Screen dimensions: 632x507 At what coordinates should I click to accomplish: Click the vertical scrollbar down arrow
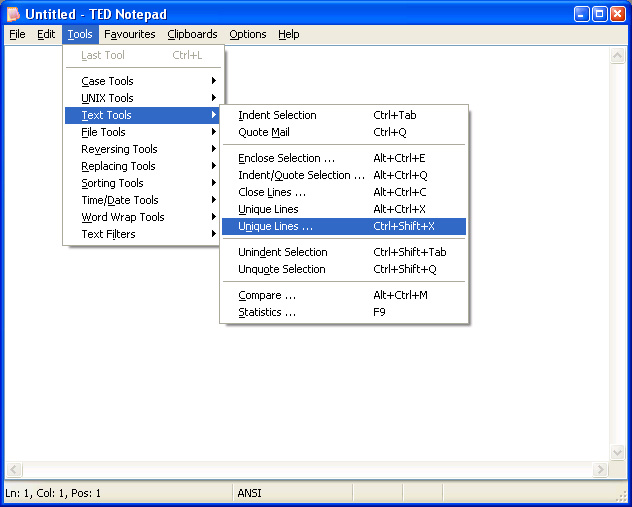click(617, 453)
